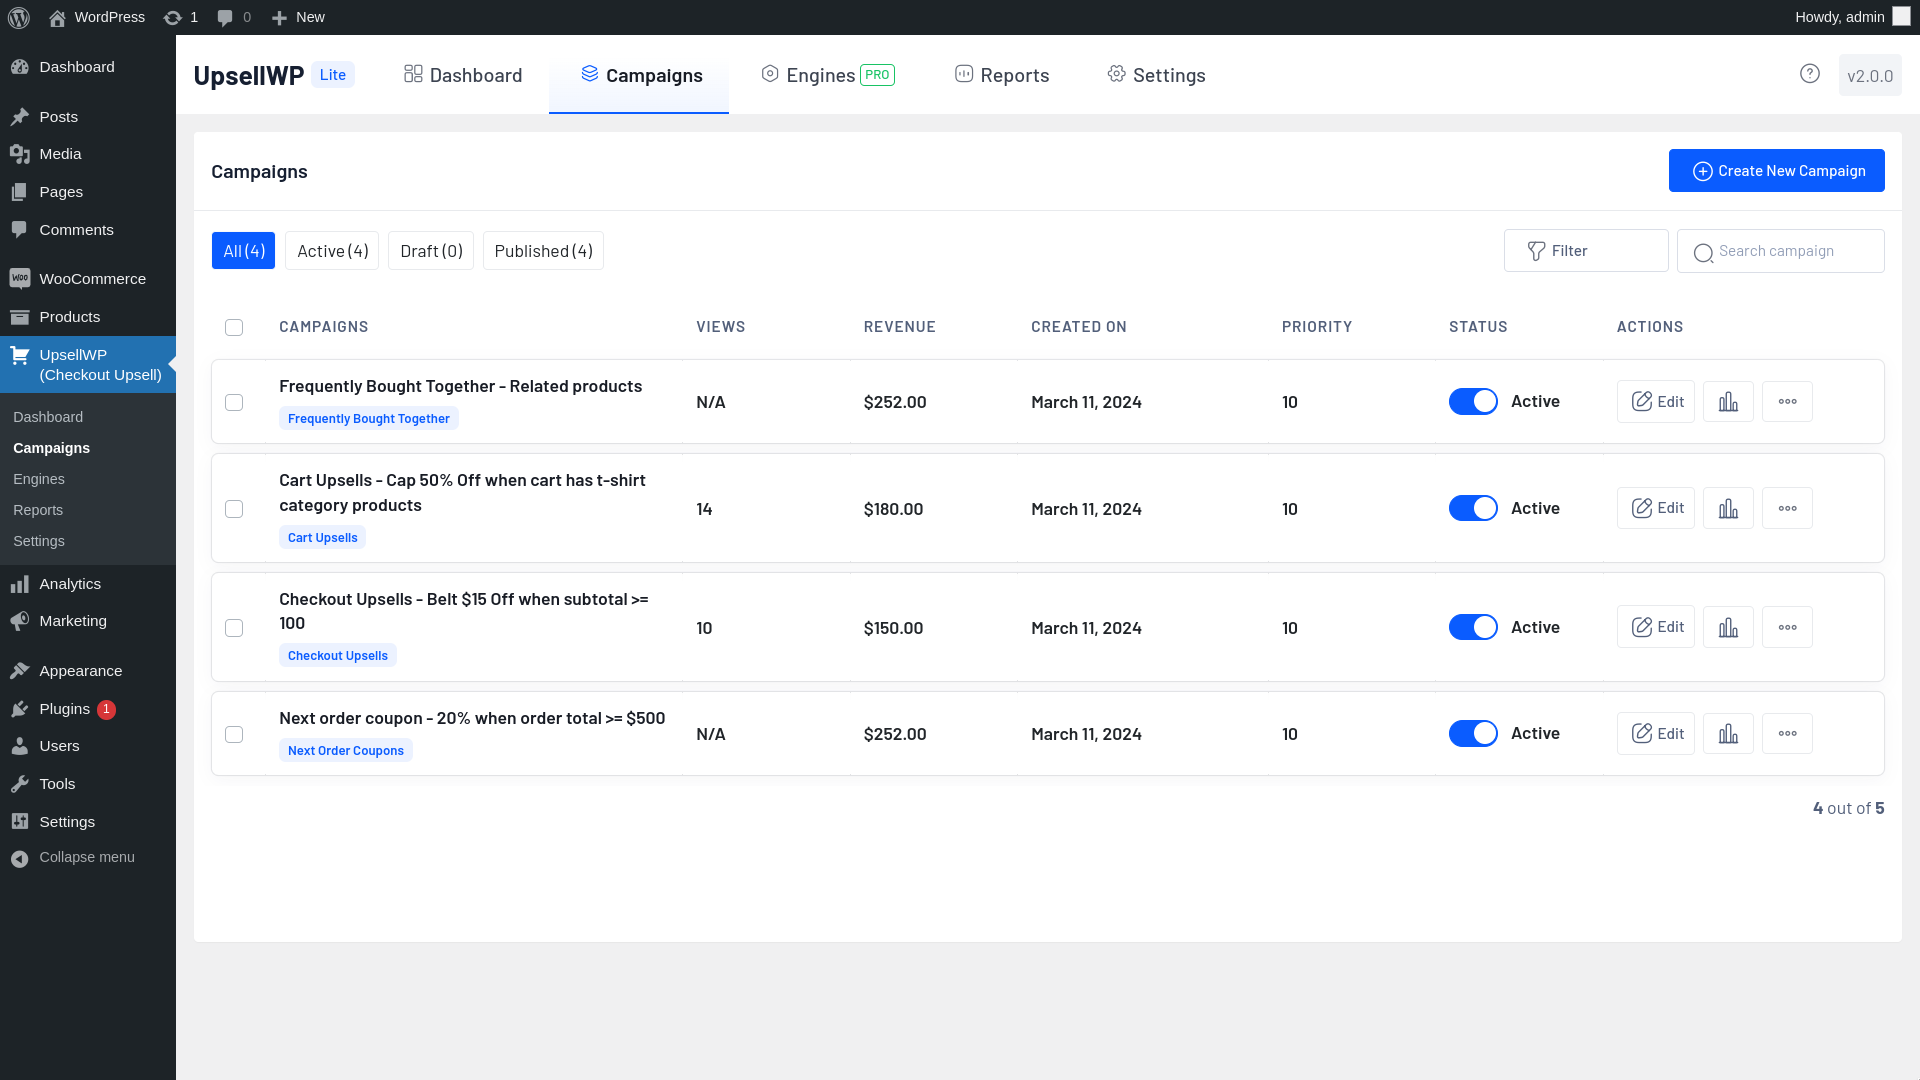
Task: Check the Checkout Upsells campaign row
Action: click(234, 628)
